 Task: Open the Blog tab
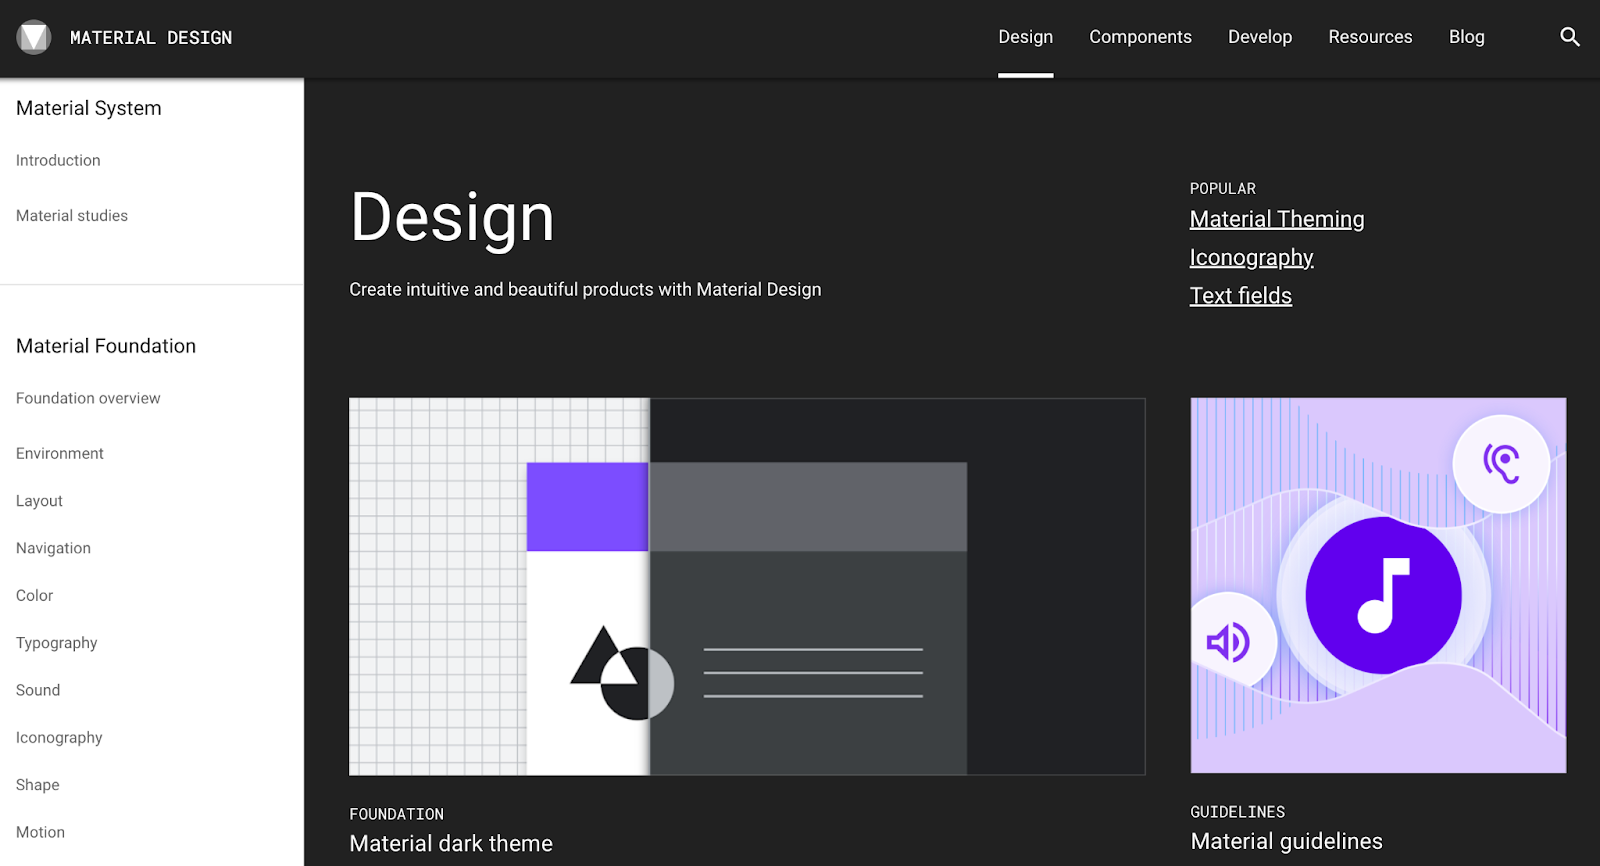(x=1466, y=37)
